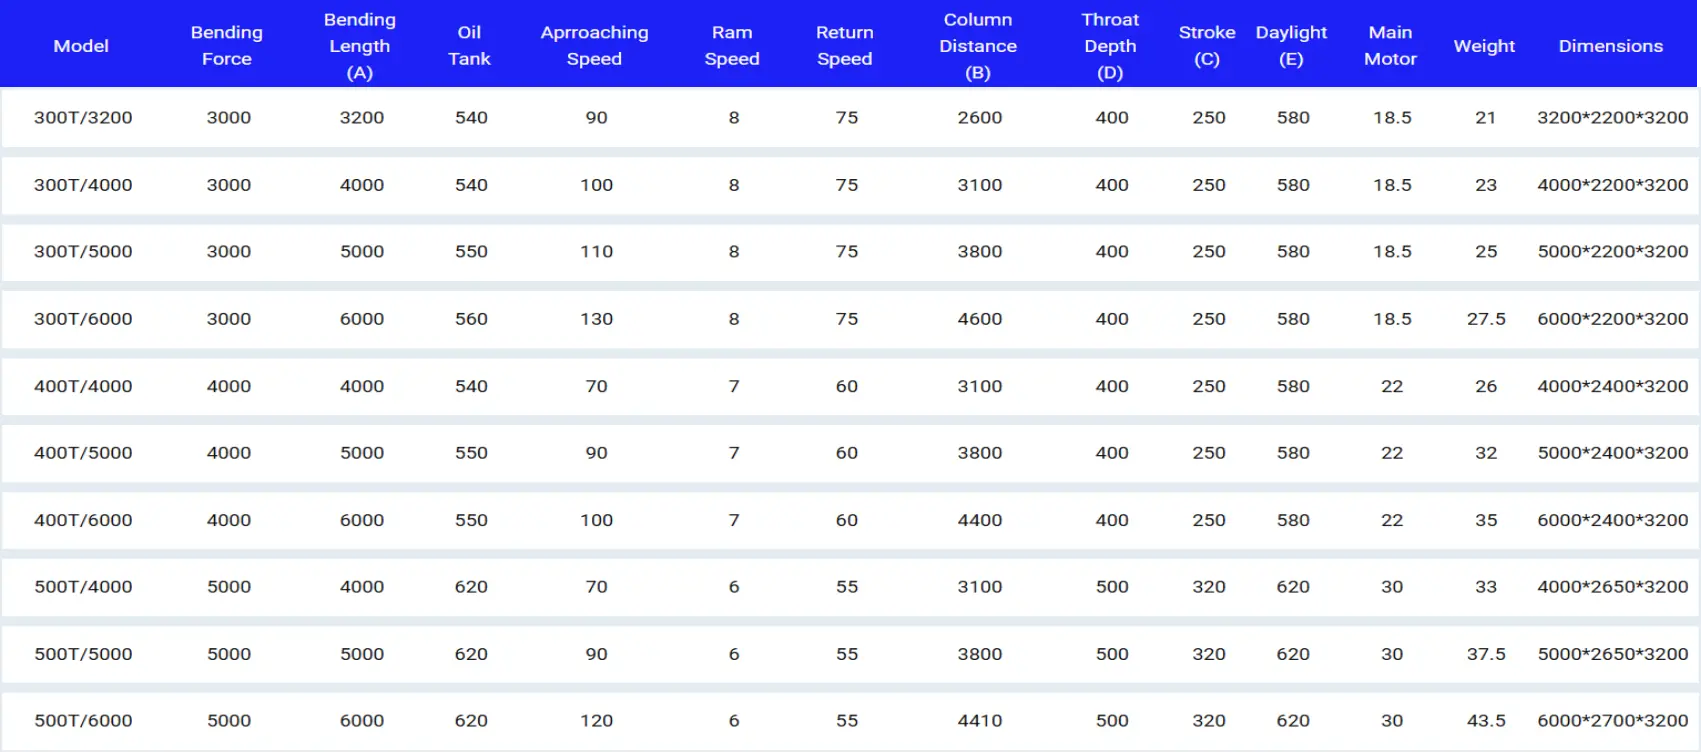Click the 500T/6000 model cell
The width and height of the screenshot is (1701, 753).
pos(83,721)
